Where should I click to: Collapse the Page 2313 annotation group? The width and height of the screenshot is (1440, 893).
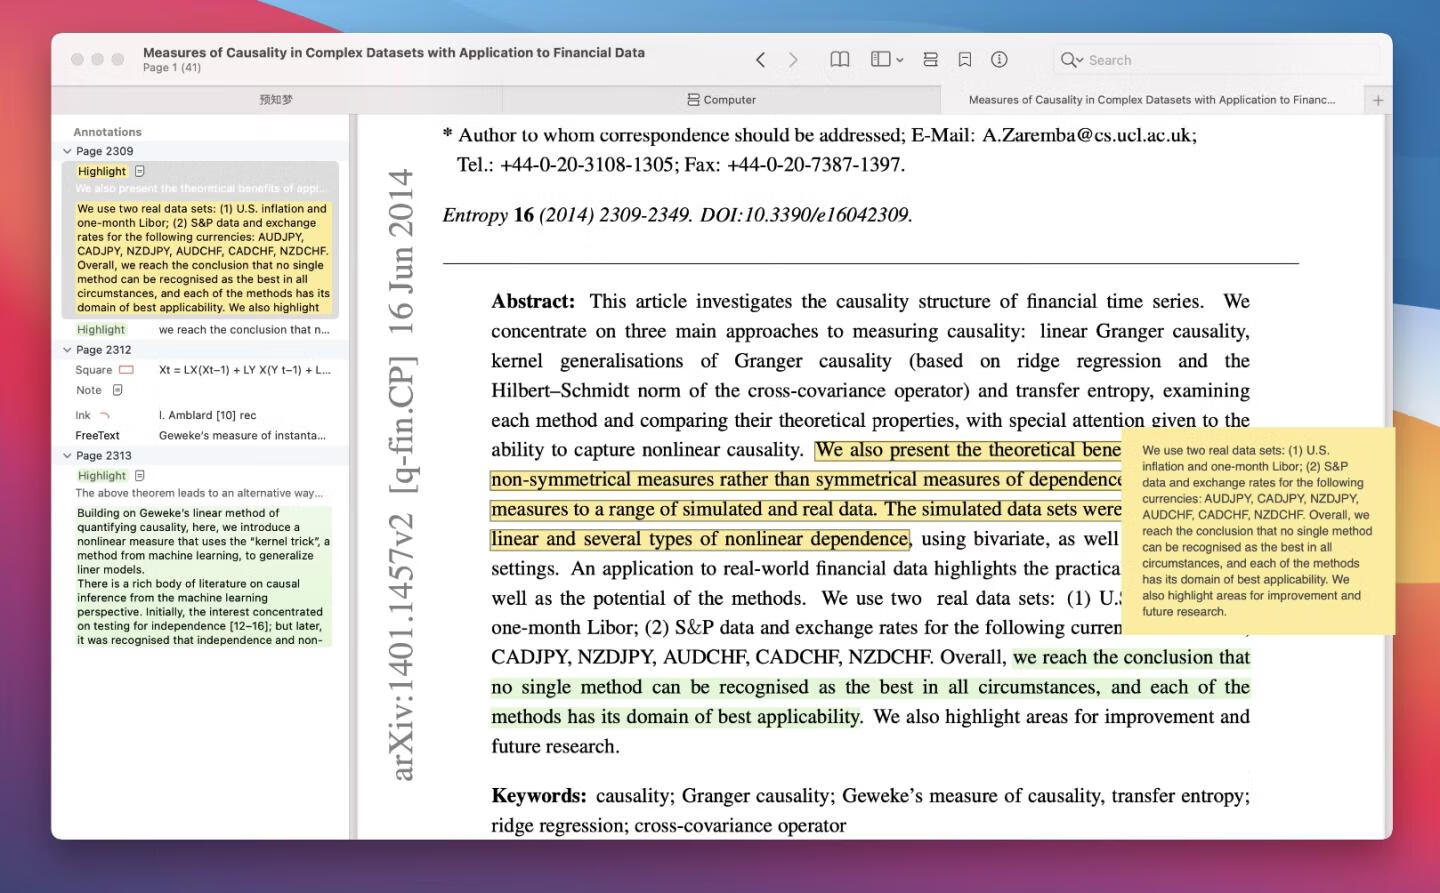pyautogui.click(x=67, y=456)
